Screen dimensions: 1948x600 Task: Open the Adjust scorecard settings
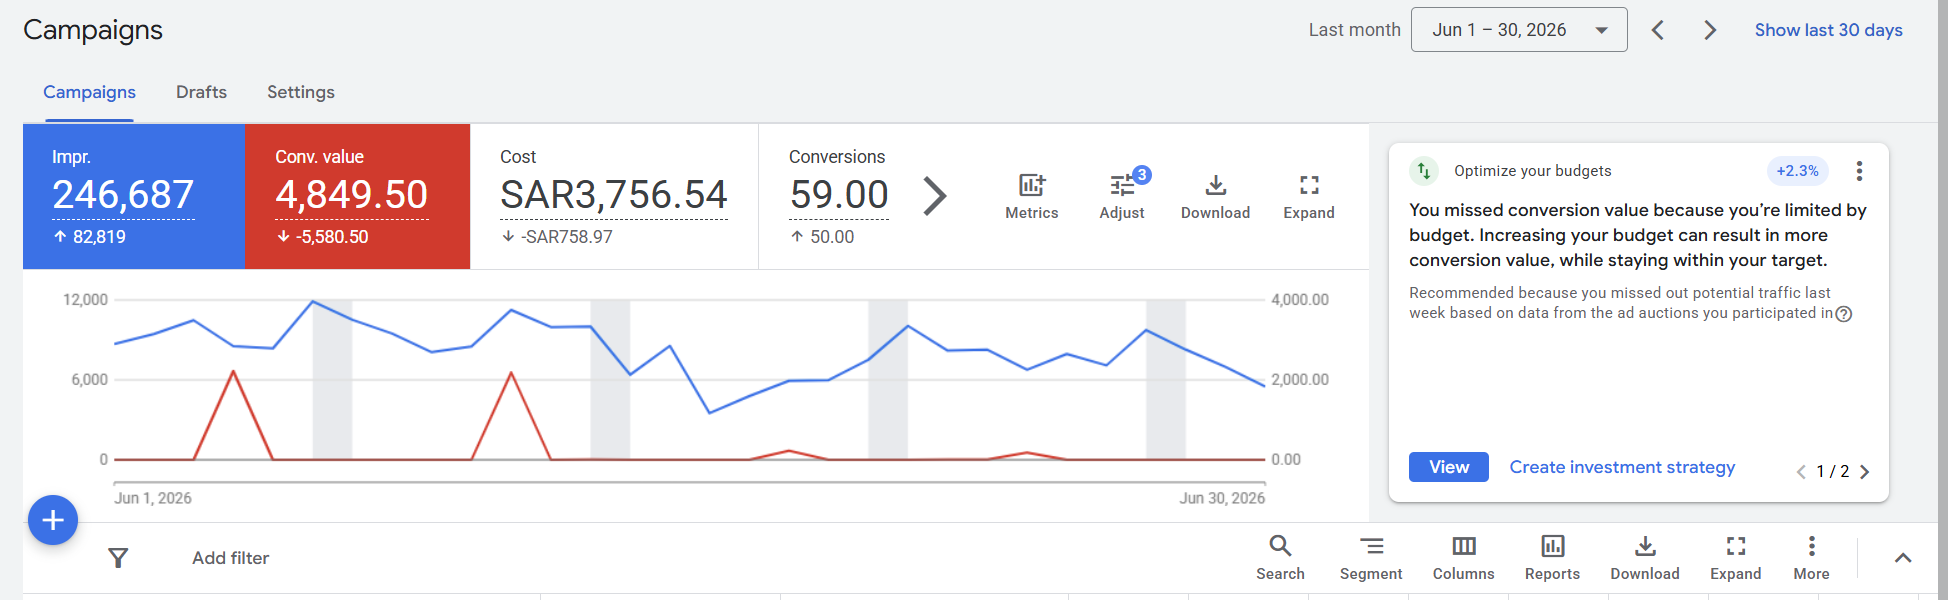coord(1122,196)
